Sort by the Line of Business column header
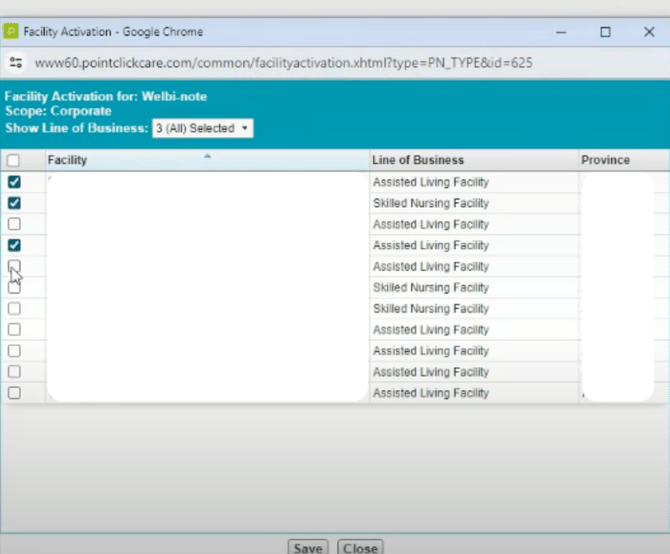Screen dimensions: 670x554 [x=474, y=160]
